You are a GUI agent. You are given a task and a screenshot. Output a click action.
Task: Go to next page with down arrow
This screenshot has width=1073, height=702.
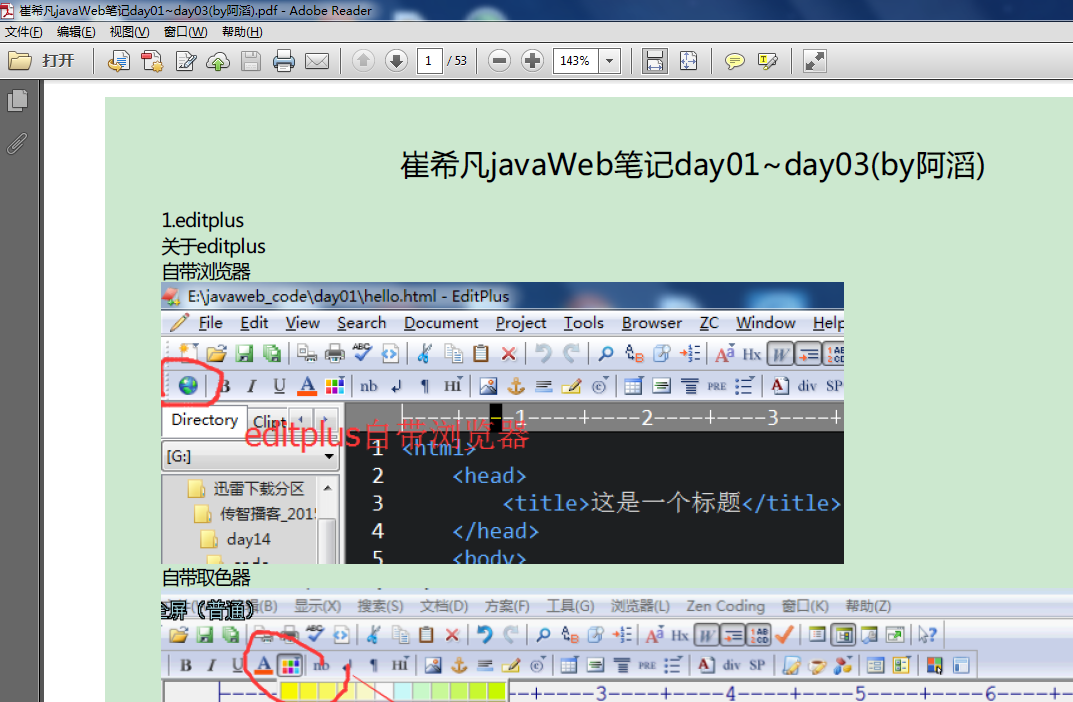point(396,61)
